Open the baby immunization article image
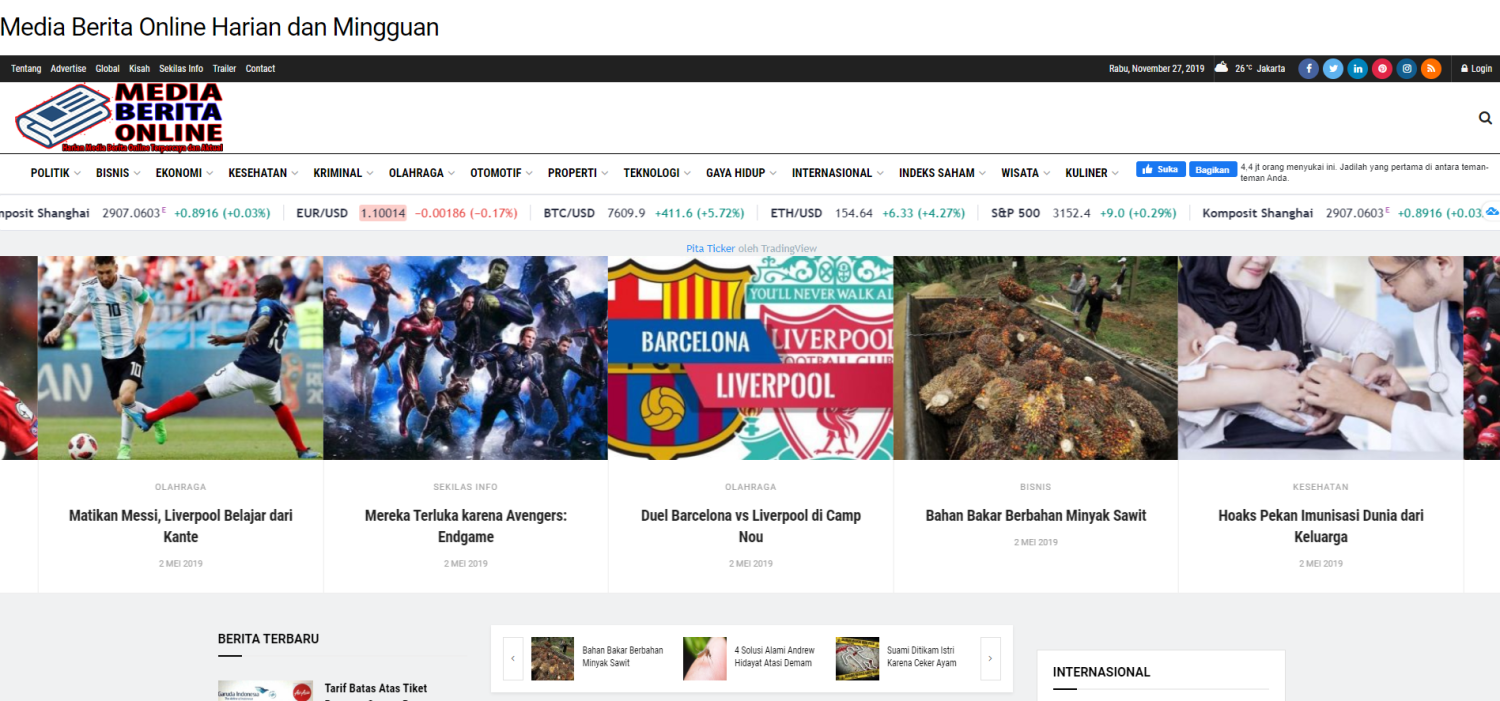This screenshot has width=1500, height=701. tap(1321, 358)
